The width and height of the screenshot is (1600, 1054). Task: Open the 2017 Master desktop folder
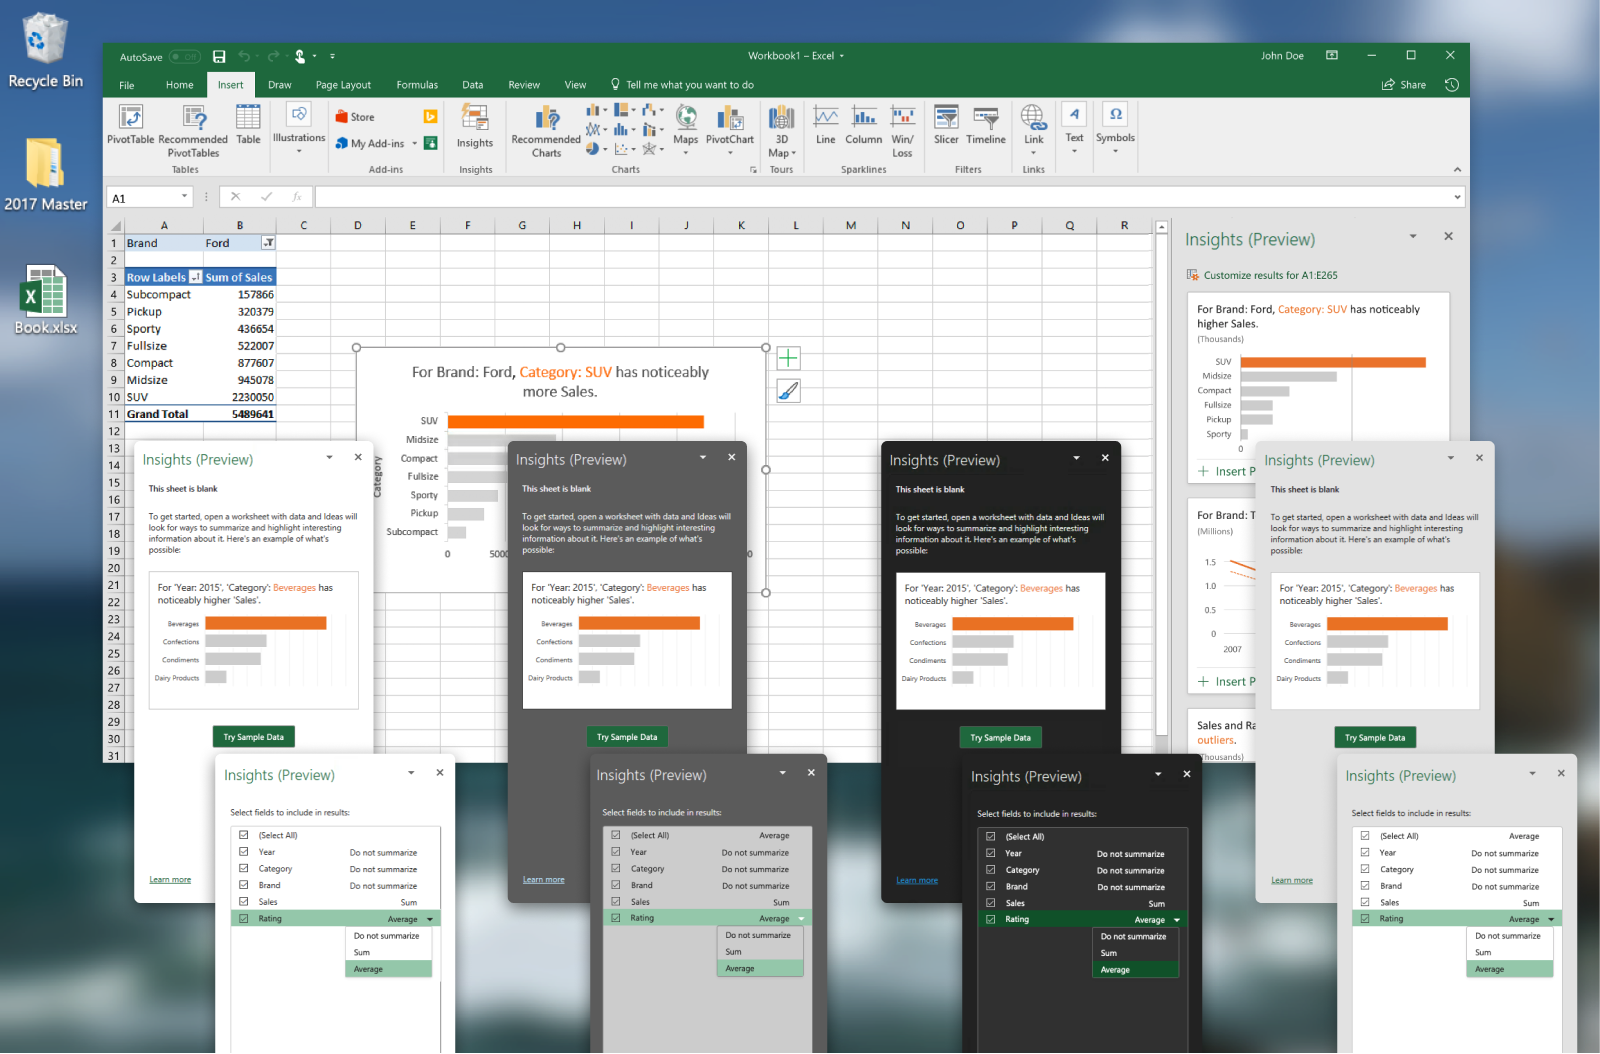point(45,175)
